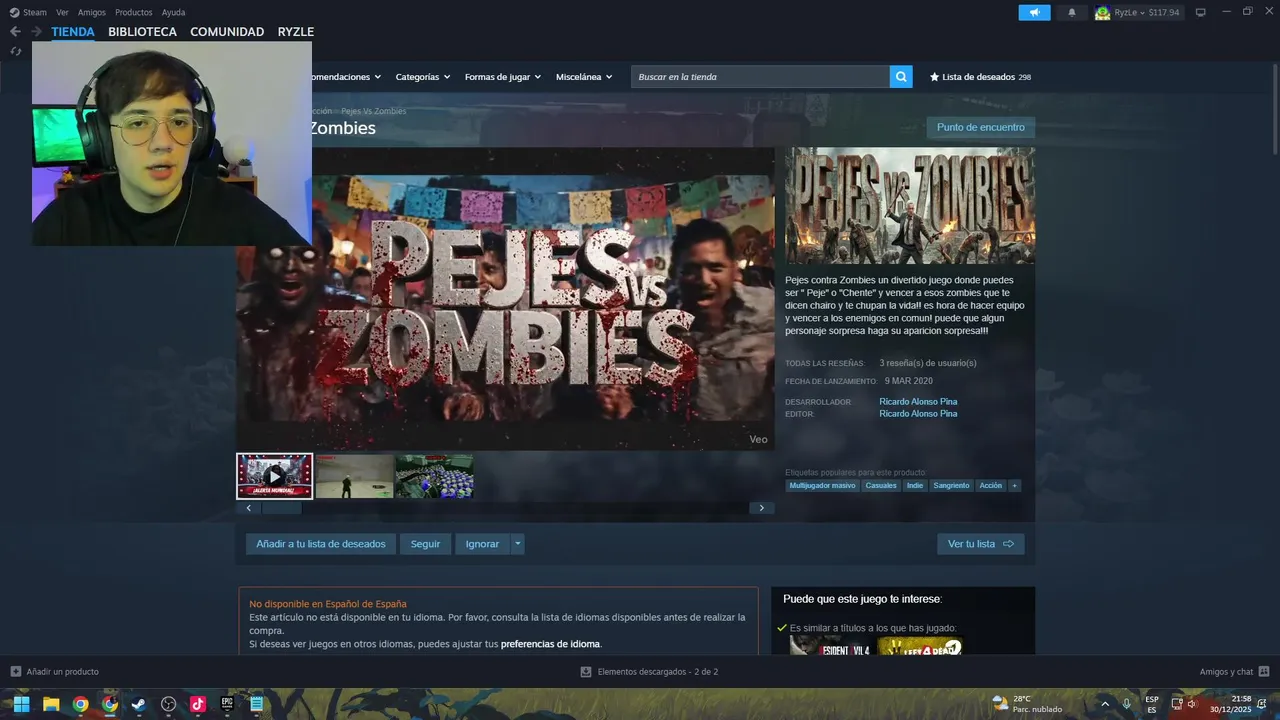Click the Ignorar button
1280x720 pixels.
(482, 544)
